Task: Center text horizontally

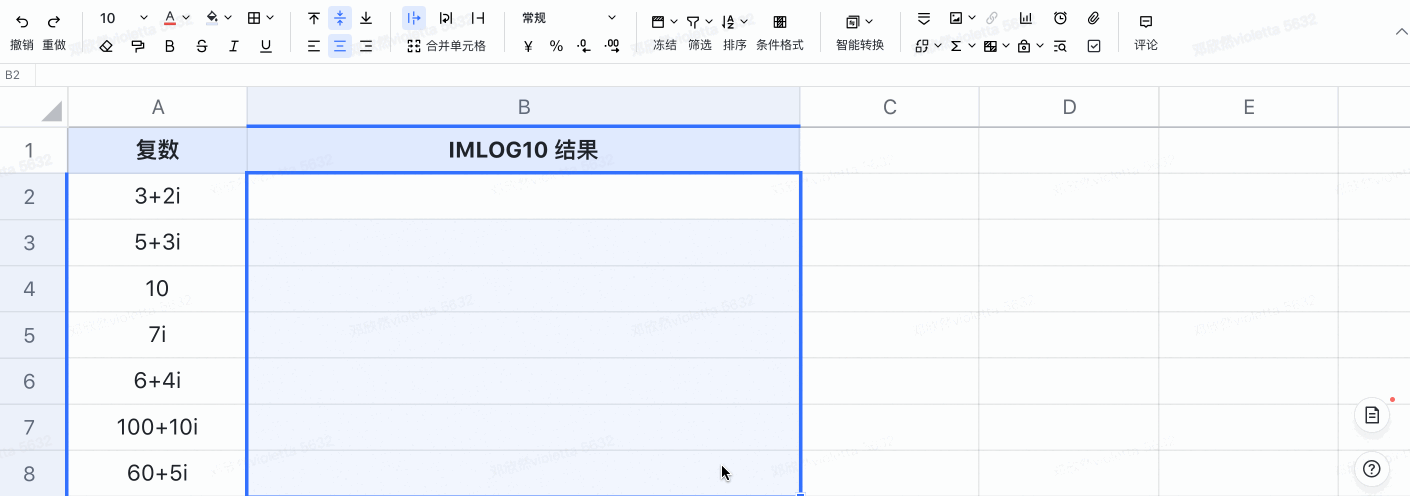Action: (340, 45)
